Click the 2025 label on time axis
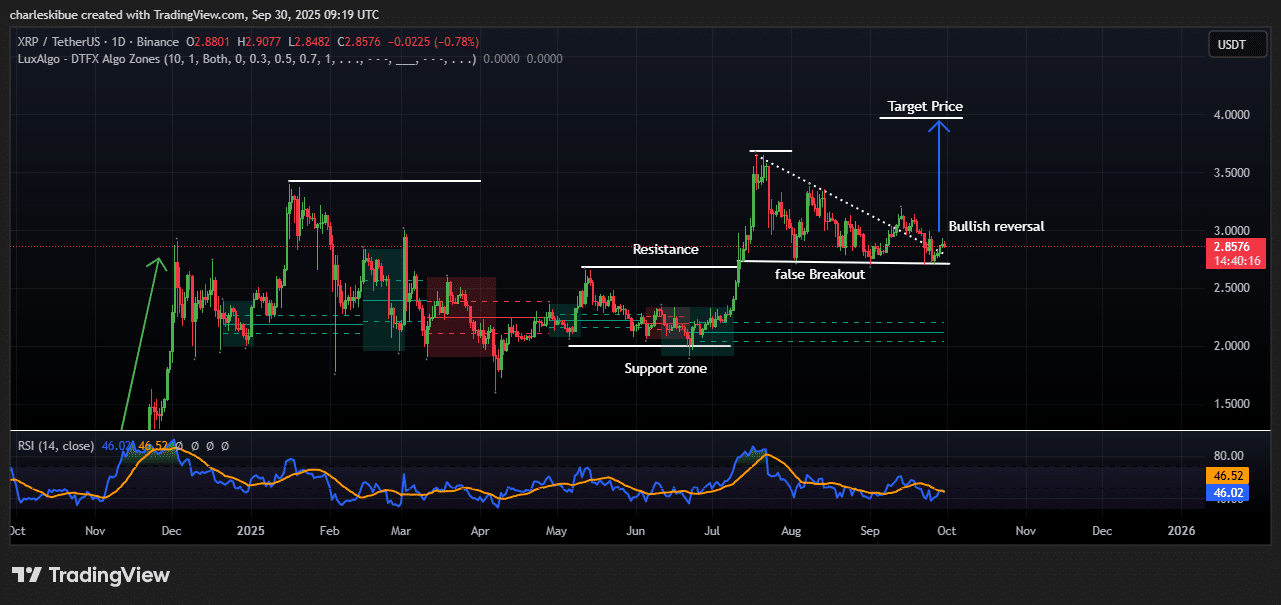1281x605 pixels. (x=250, y=530)
